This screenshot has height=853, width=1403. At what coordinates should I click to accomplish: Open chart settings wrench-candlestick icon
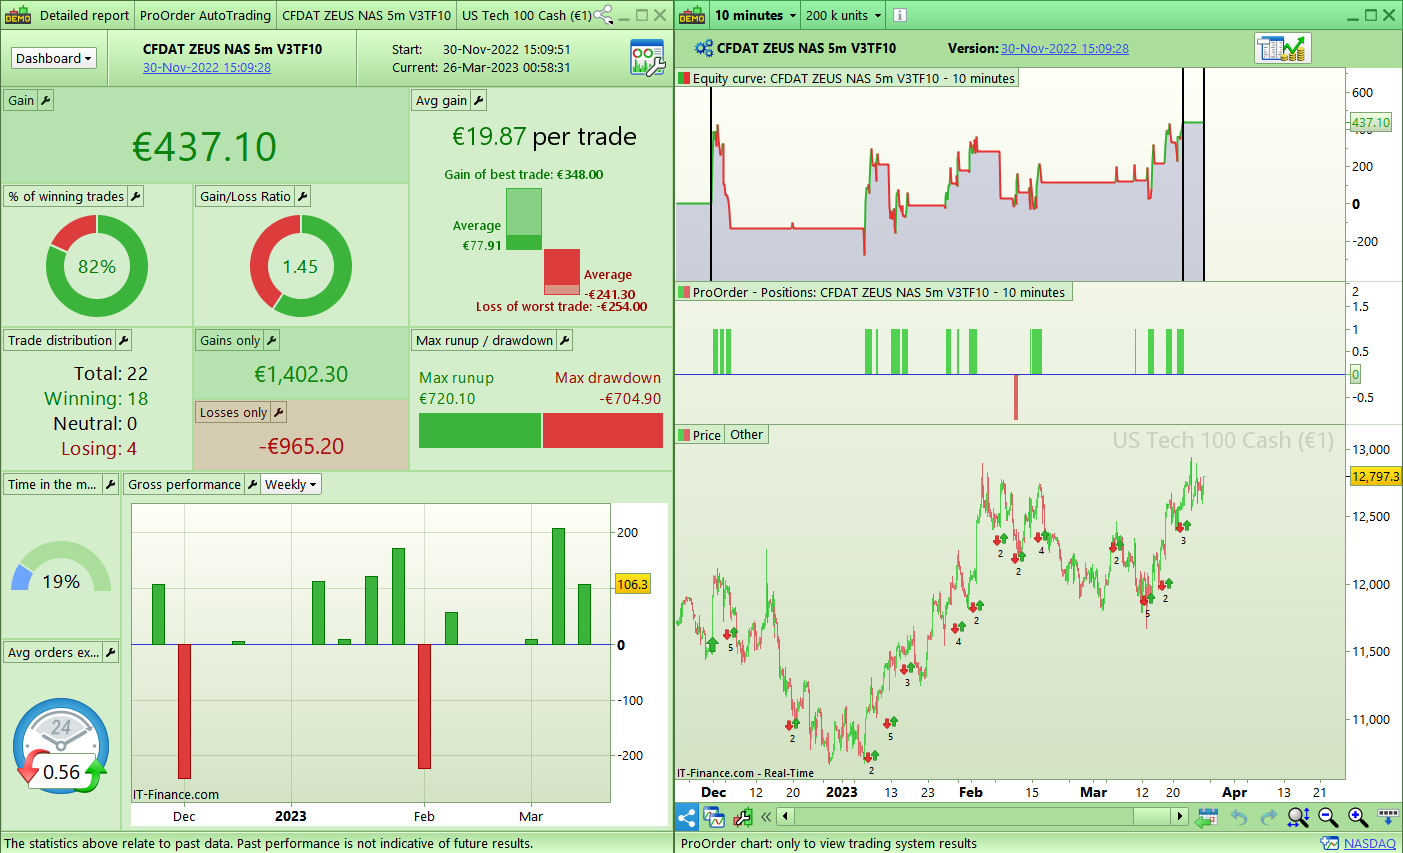(742, 817)
